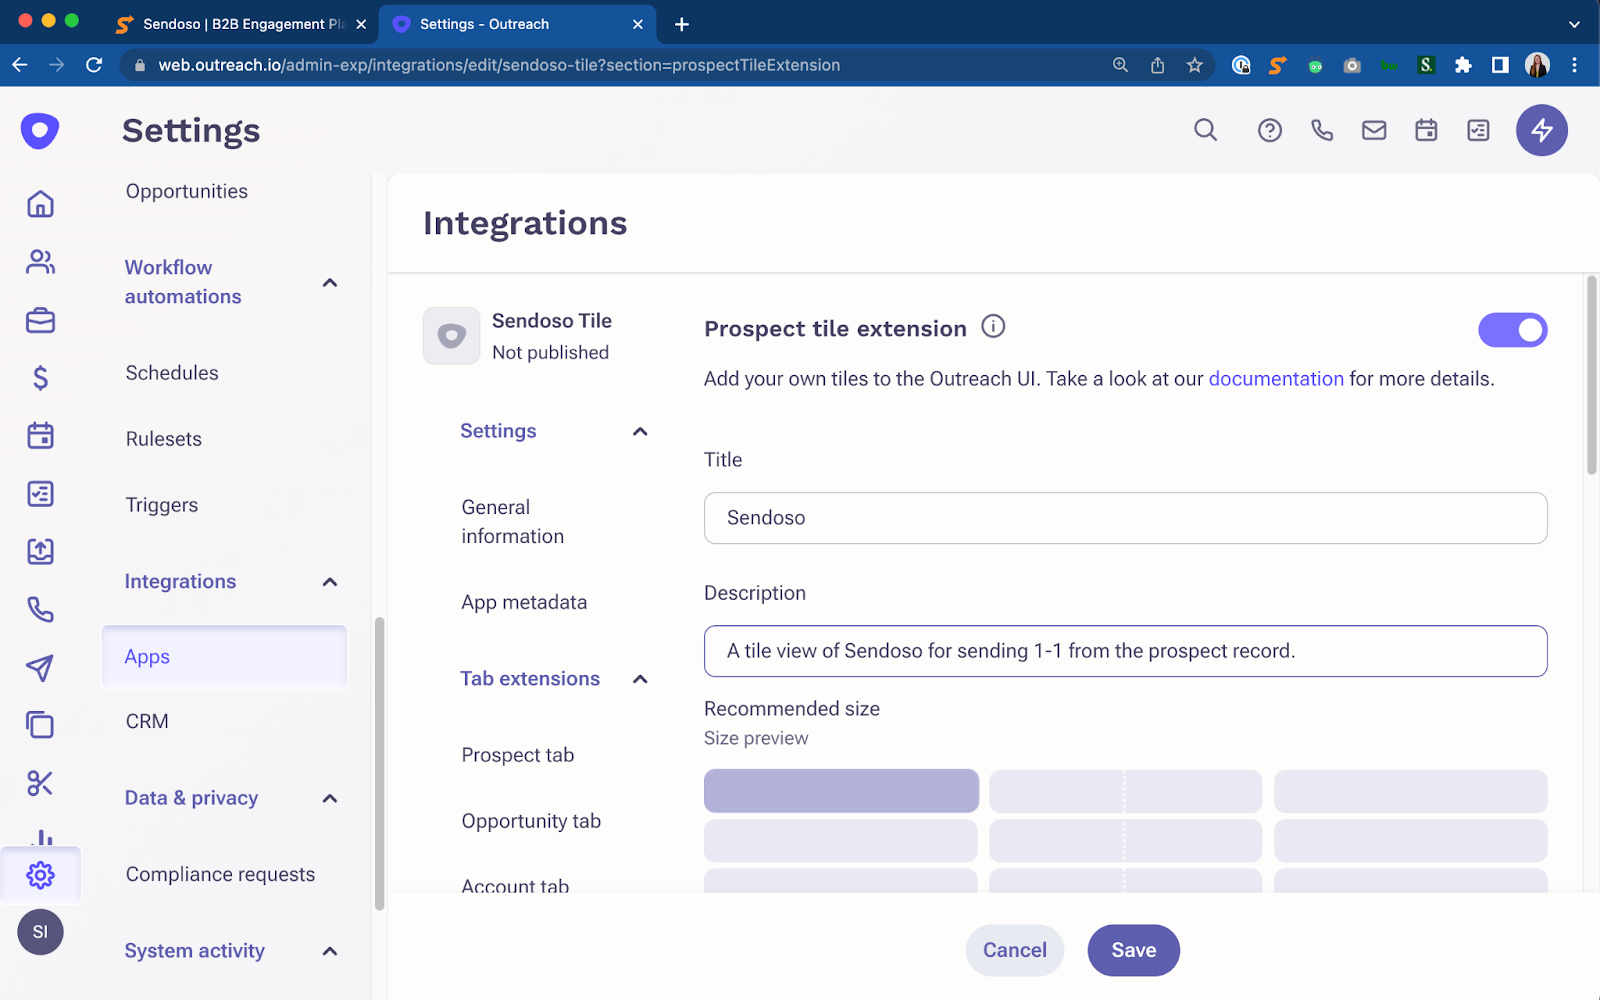Go to General information section
This screenshot has height=1000, width=1600.
513,522
